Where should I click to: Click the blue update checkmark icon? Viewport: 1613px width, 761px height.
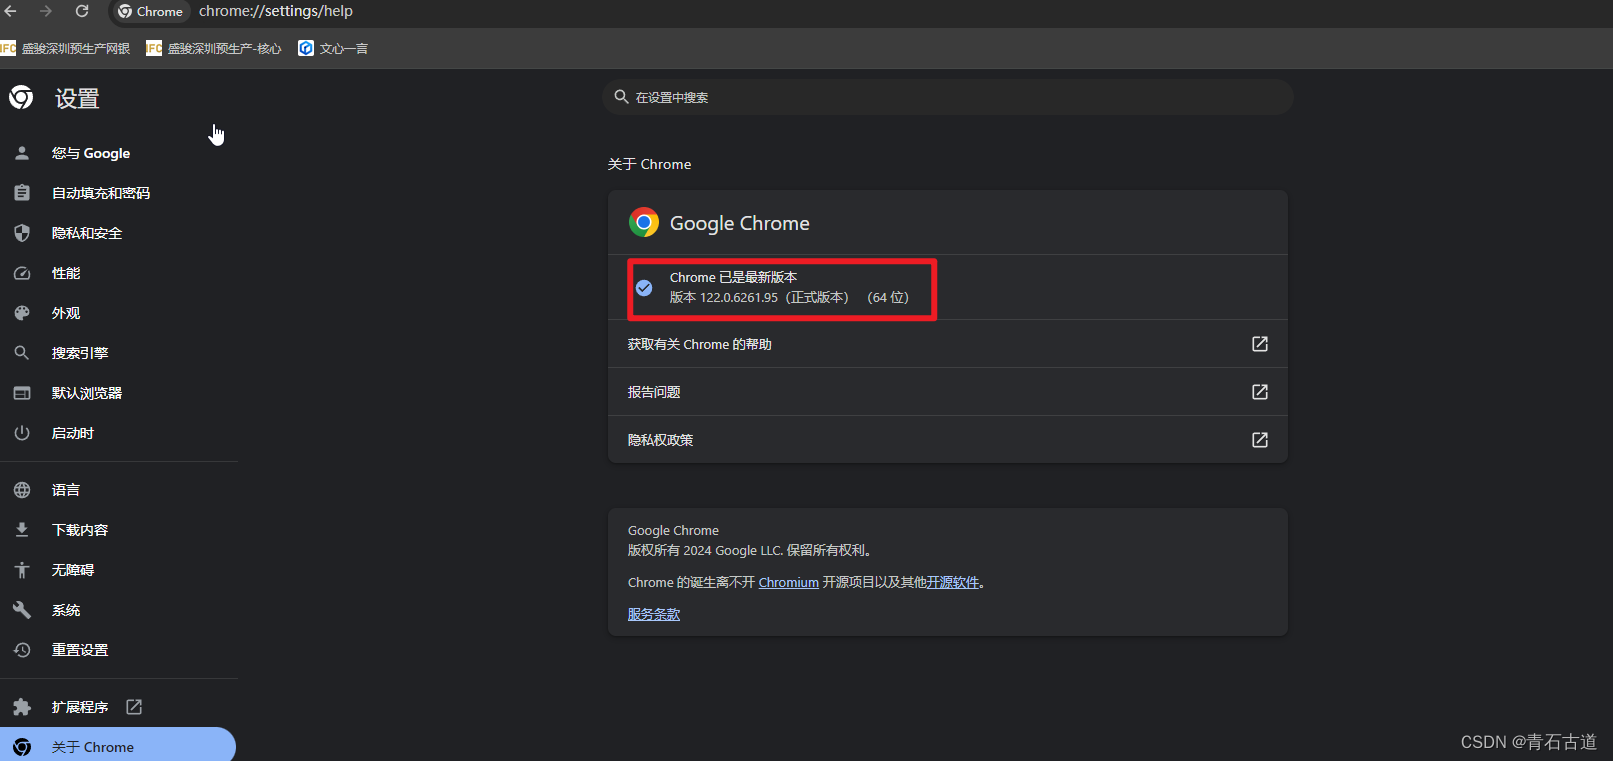pyautogui.click(x=644, y=288)
